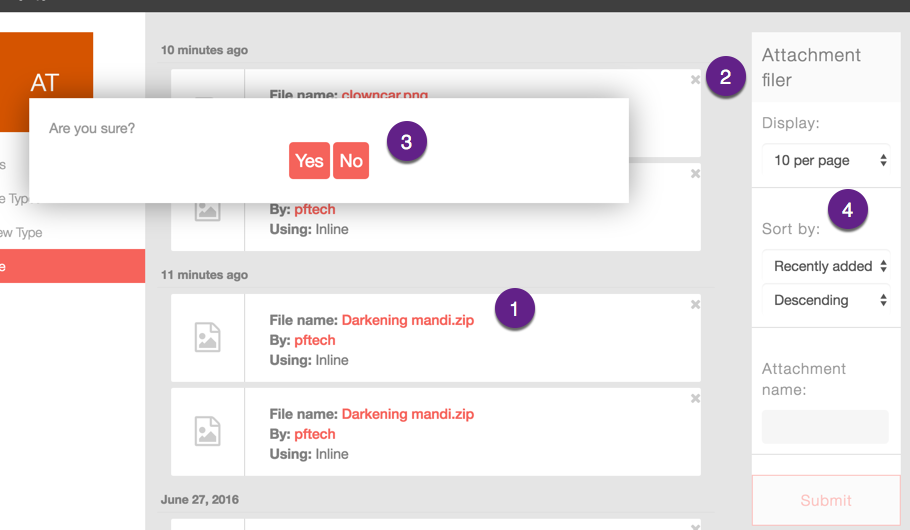This screenshot has width=910, height=530.
Task: Open the lower Darkening mandi.zip file link
Action: [x=407, y=414]
